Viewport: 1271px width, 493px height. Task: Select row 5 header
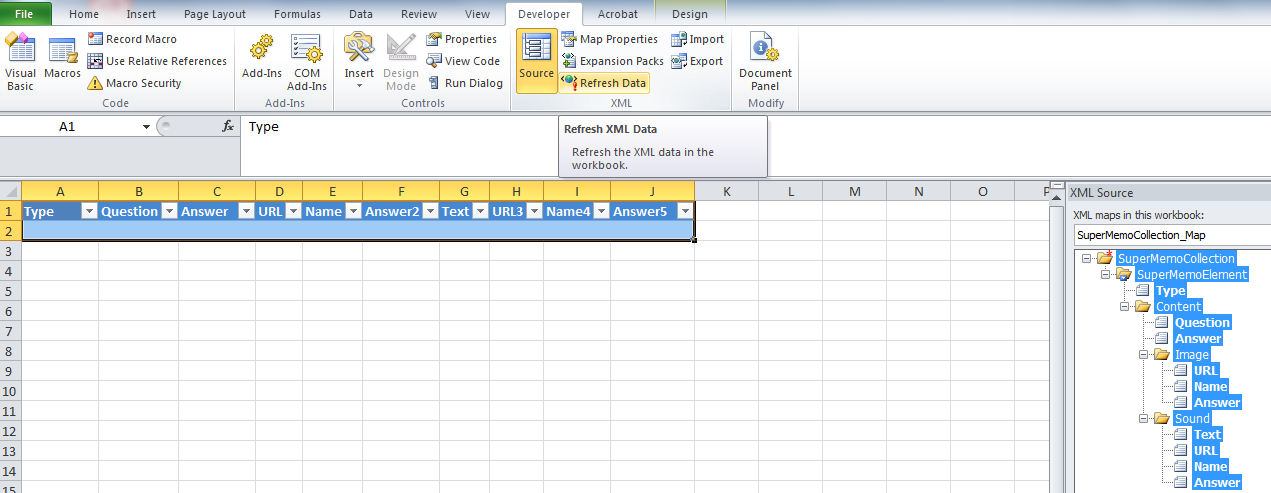tap(10, 291)
